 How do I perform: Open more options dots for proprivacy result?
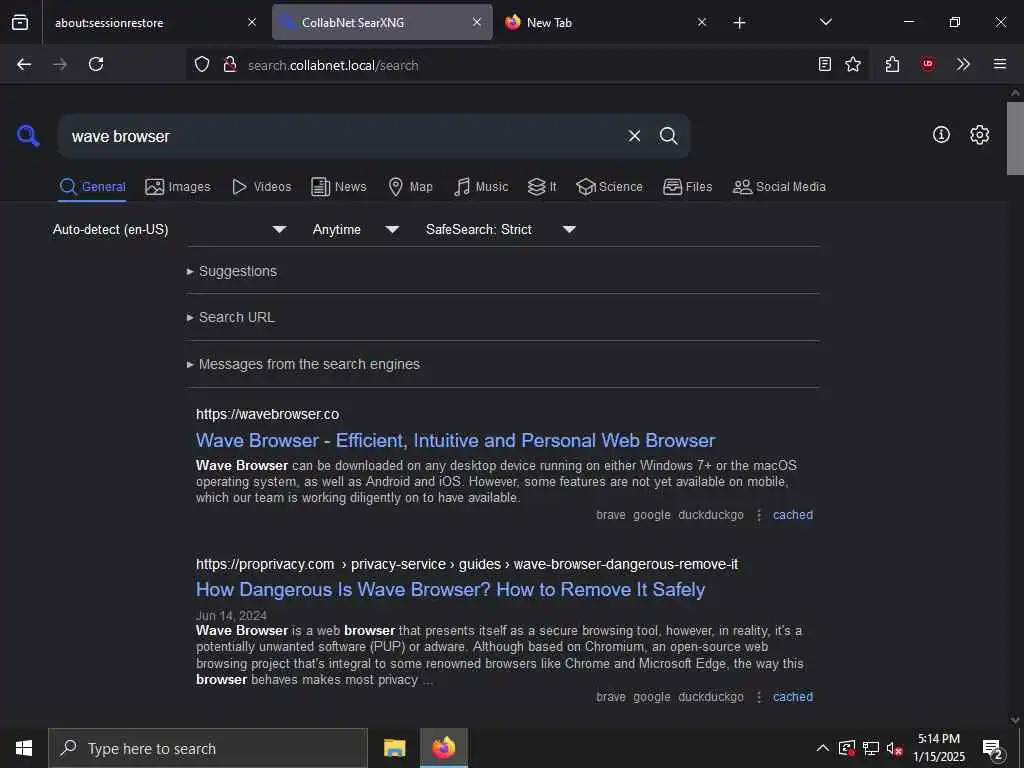(x=758, y=697)
